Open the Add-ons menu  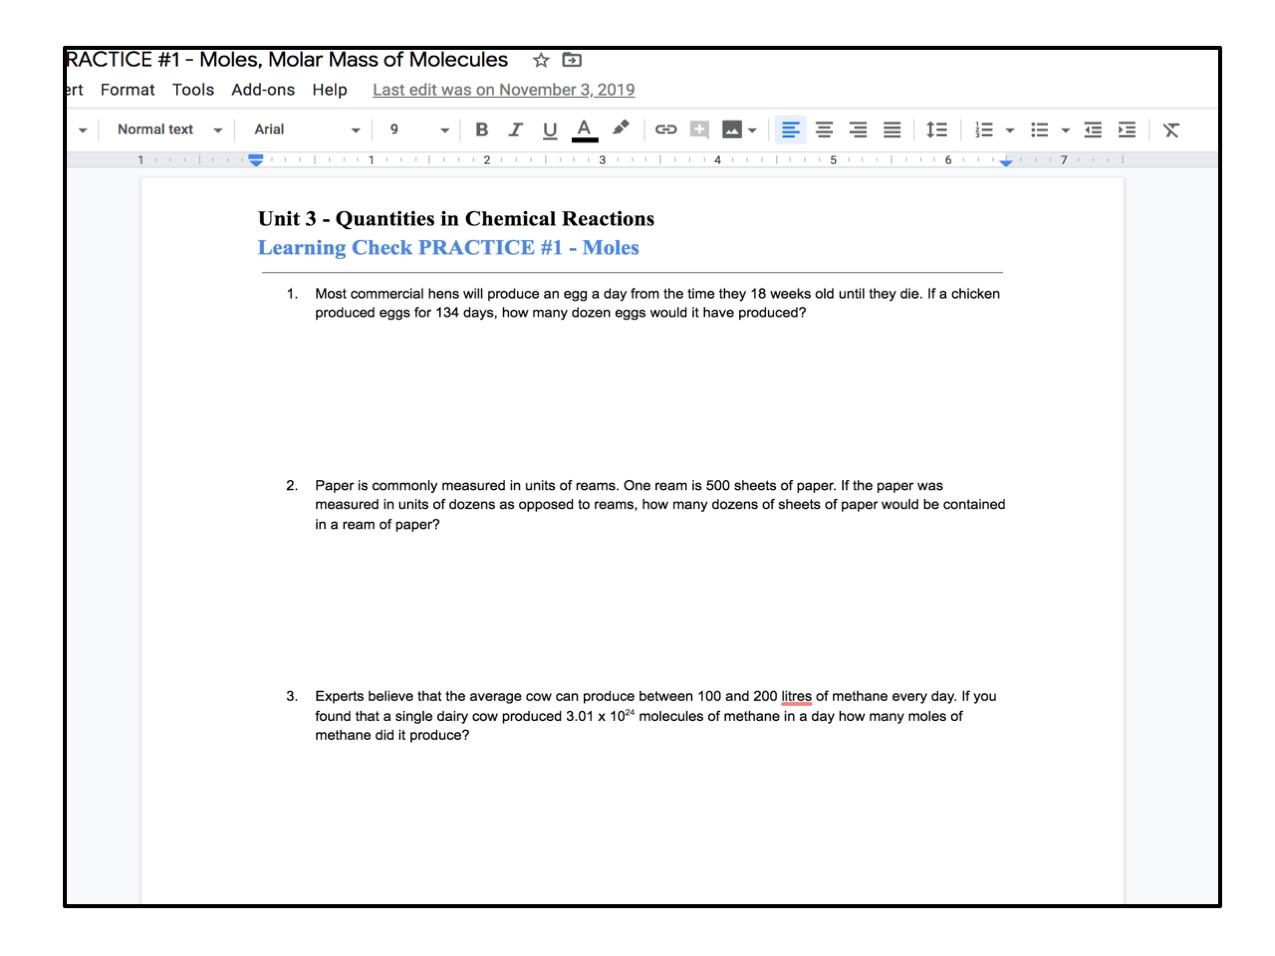[x=263, y=90]
